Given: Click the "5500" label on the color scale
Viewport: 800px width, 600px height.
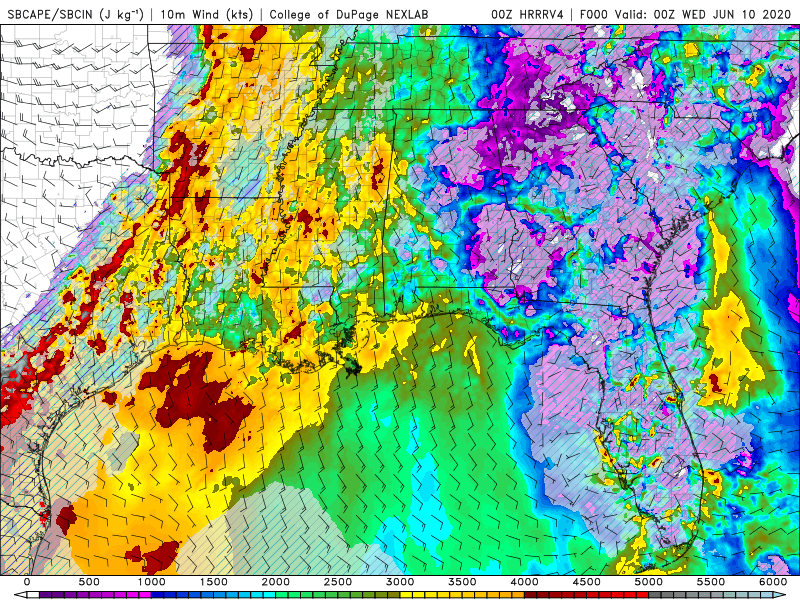Looking at the screenshot, I should point(711,582).
